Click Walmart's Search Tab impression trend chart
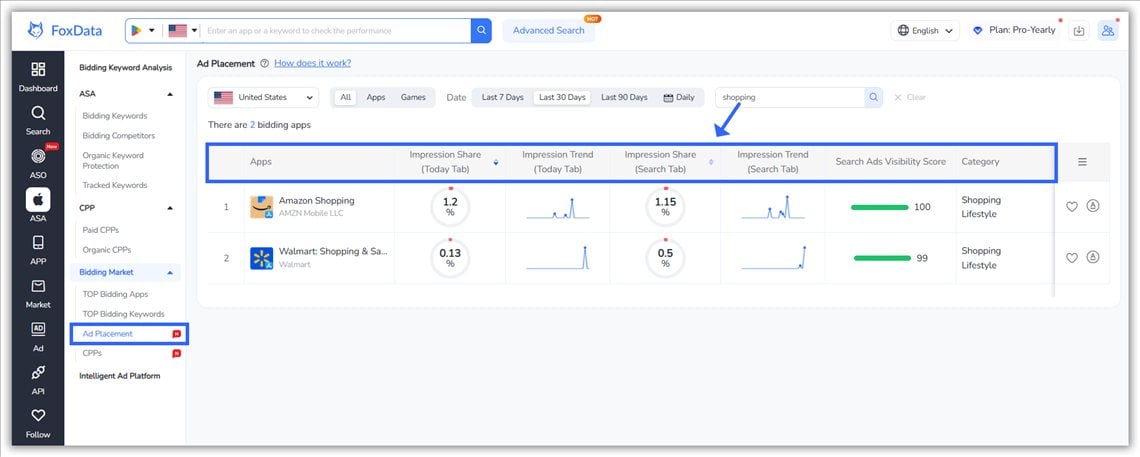The image size is (1140, 457). pyautogui.click(x=774, y=258)
